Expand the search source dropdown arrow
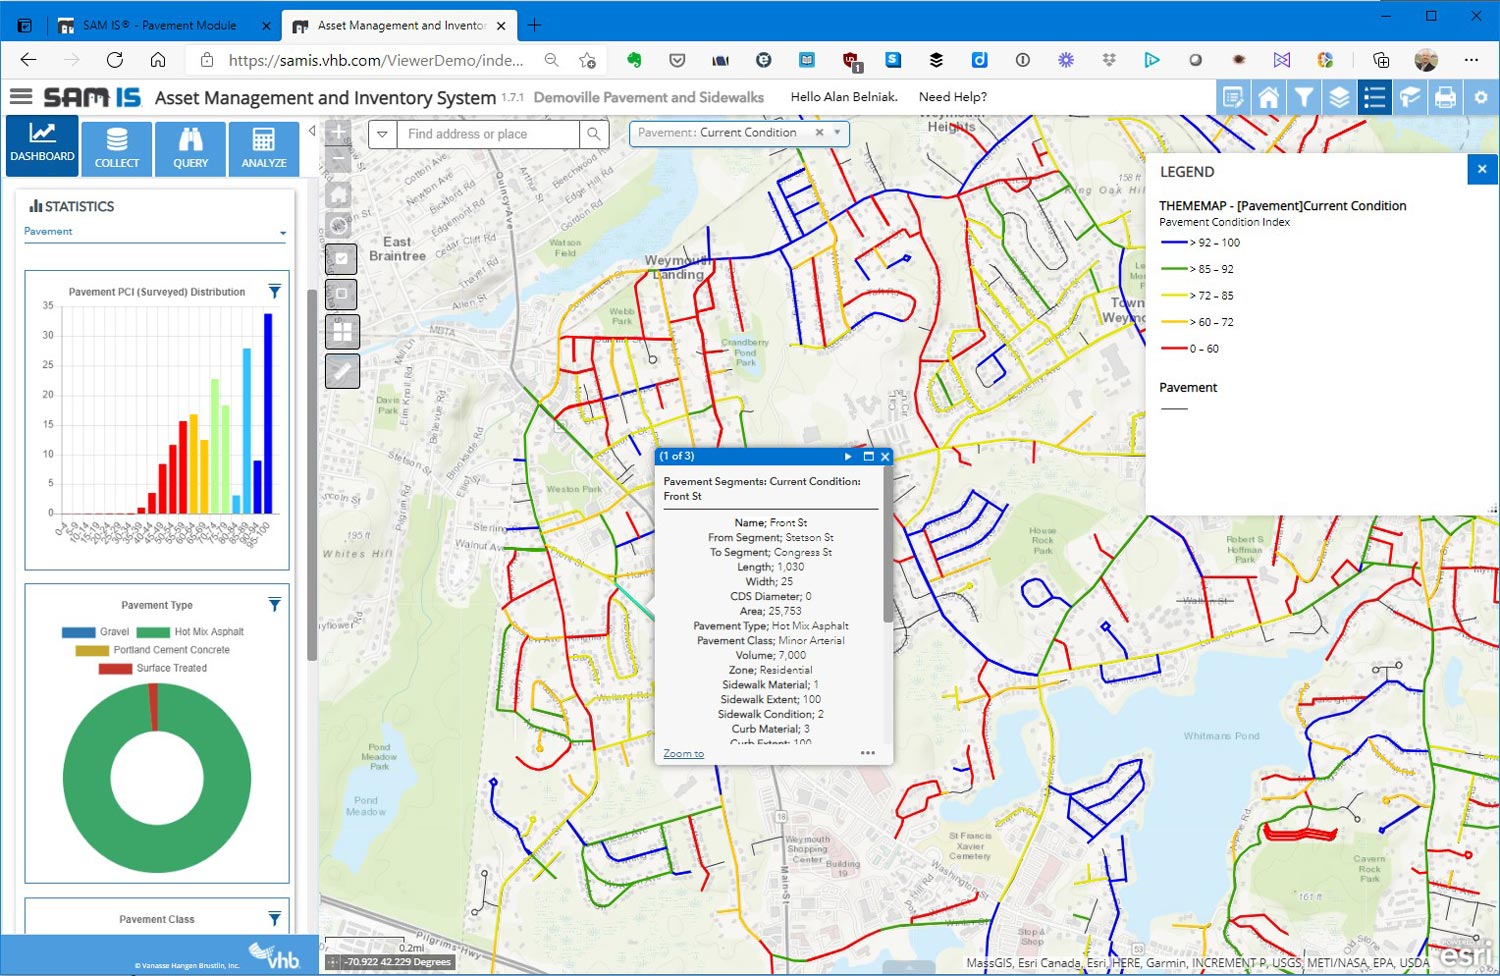Viewport: 1500px width, 976px height. (382, 134)
